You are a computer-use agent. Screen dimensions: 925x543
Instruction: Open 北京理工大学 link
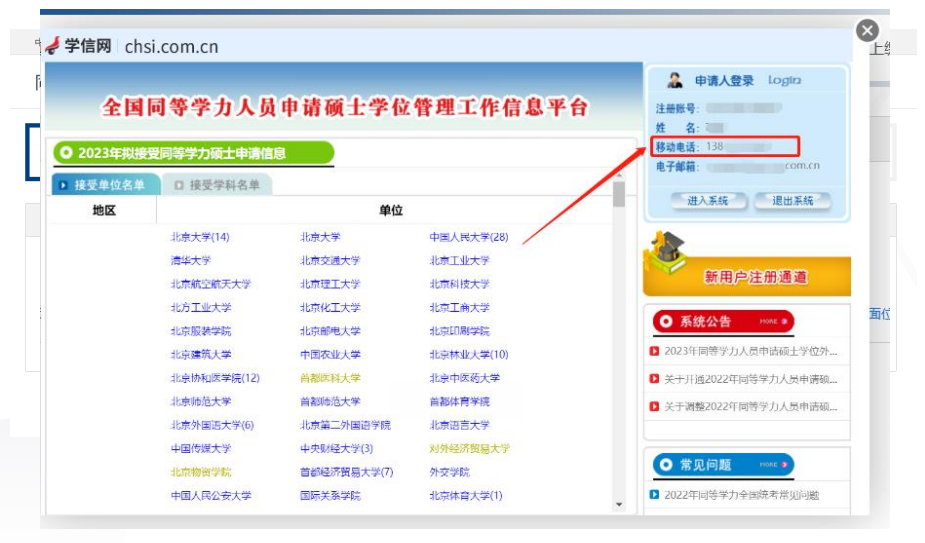pos(330,284)
